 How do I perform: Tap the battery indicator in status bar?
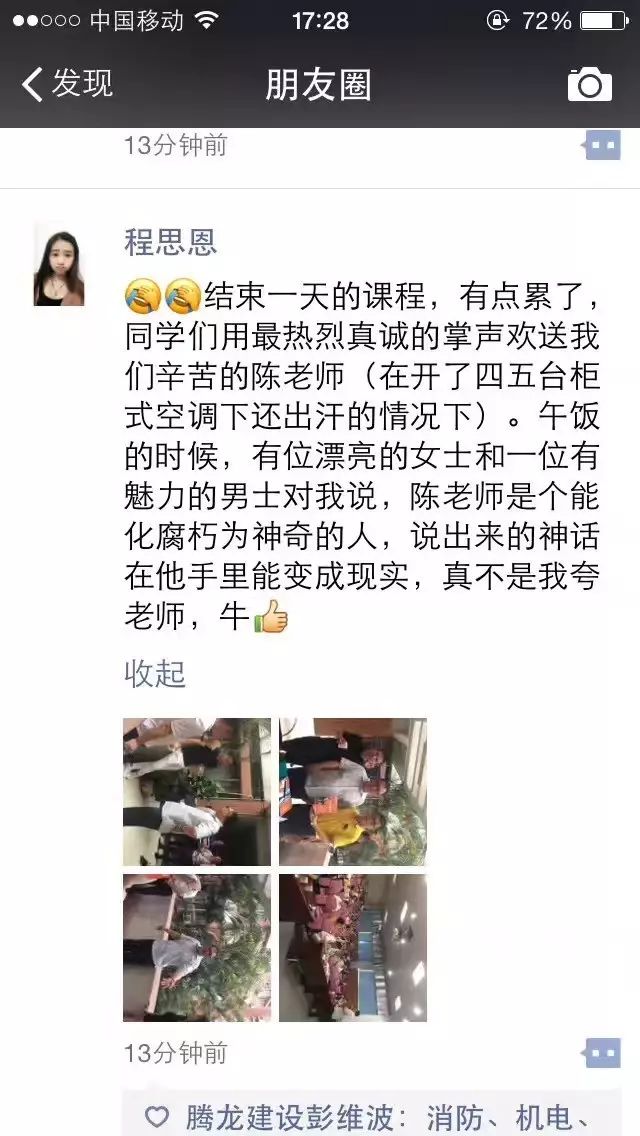pyautogui.click(x=604, y=21)
